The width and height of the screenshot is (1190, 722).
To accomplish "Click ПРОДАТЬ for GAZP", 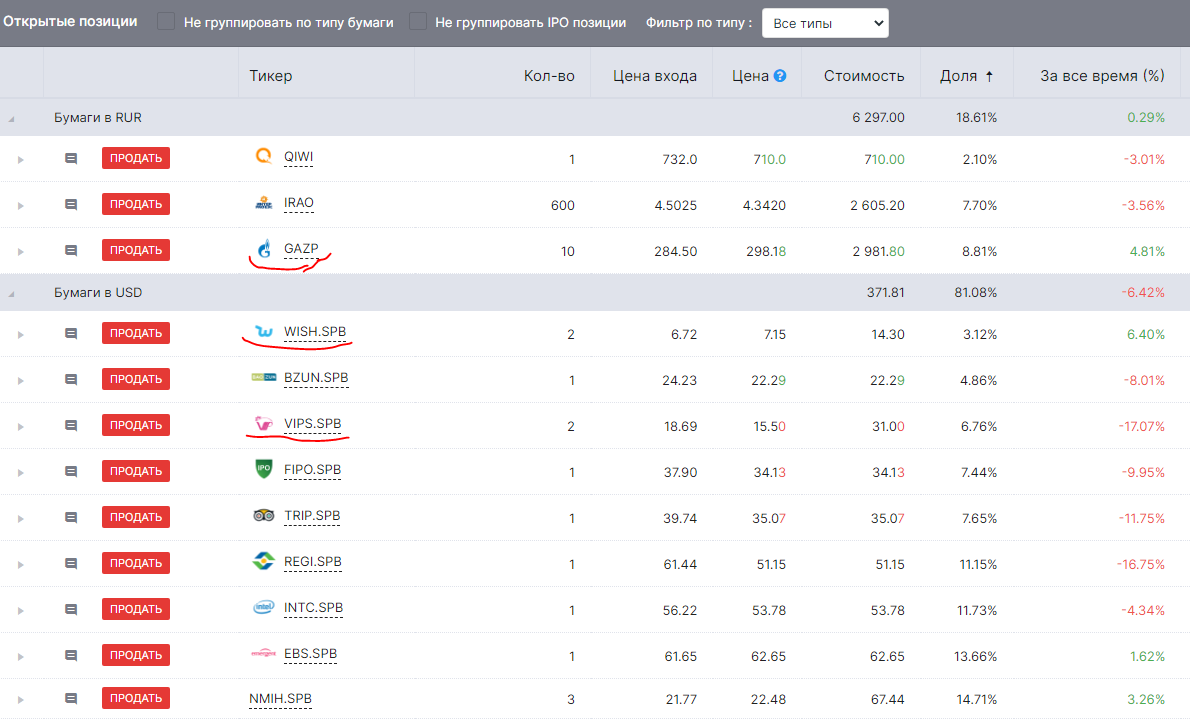I will click(136, 250).
